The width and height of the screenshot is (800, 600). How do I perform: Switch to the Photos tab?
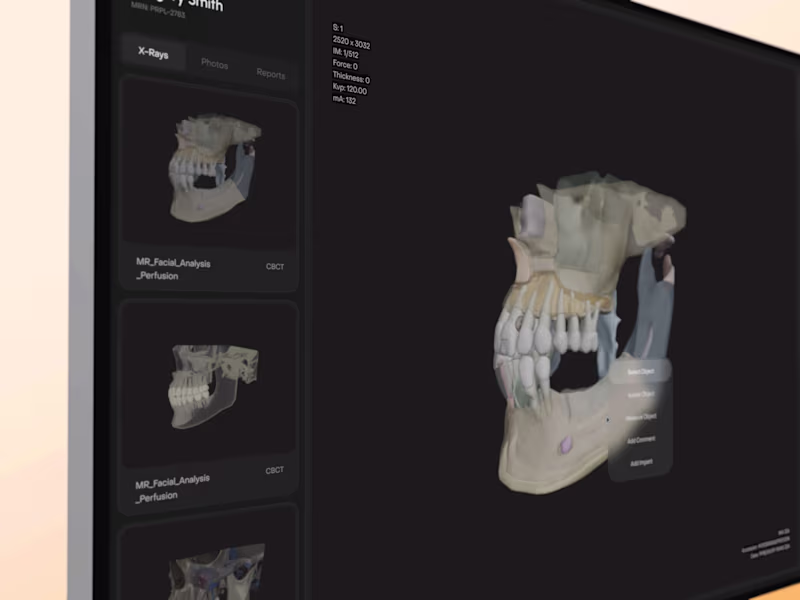click(x=214, y=64)
